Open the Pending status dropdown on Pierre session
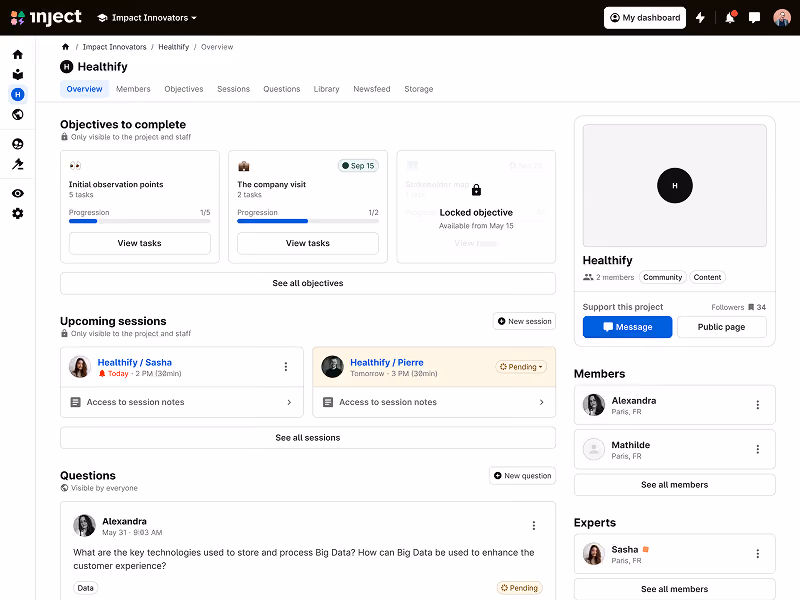The height and width of the screenshot is (600, 800). point(521,367)
